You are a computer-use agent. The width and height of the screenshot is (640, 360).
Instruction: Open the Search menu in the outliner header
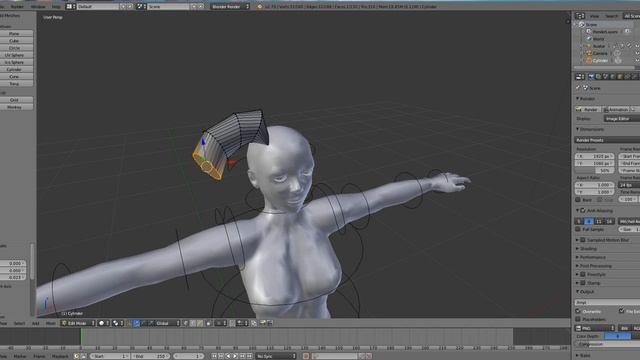tap(611, 16)
